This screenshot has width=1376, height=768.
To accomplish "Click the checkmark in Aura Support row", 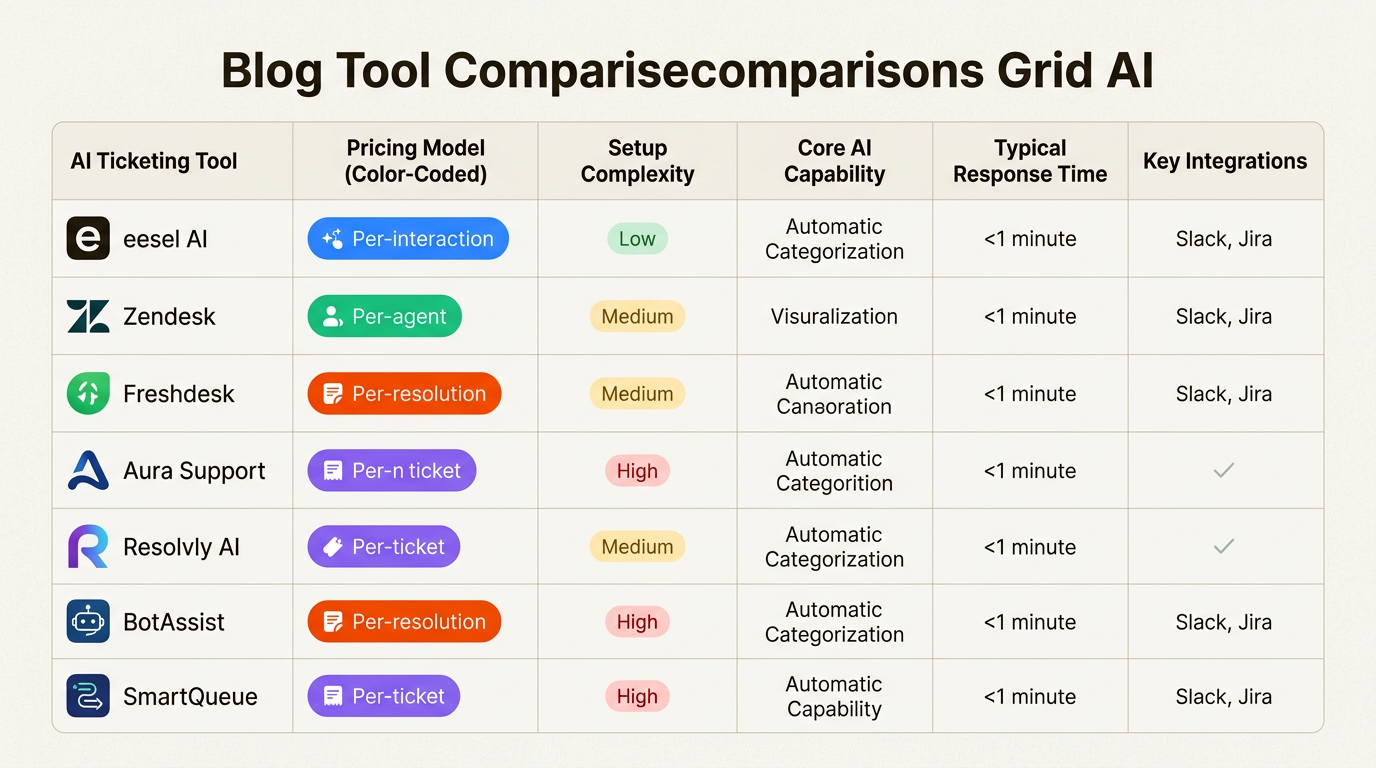I will click(1223, 471).
